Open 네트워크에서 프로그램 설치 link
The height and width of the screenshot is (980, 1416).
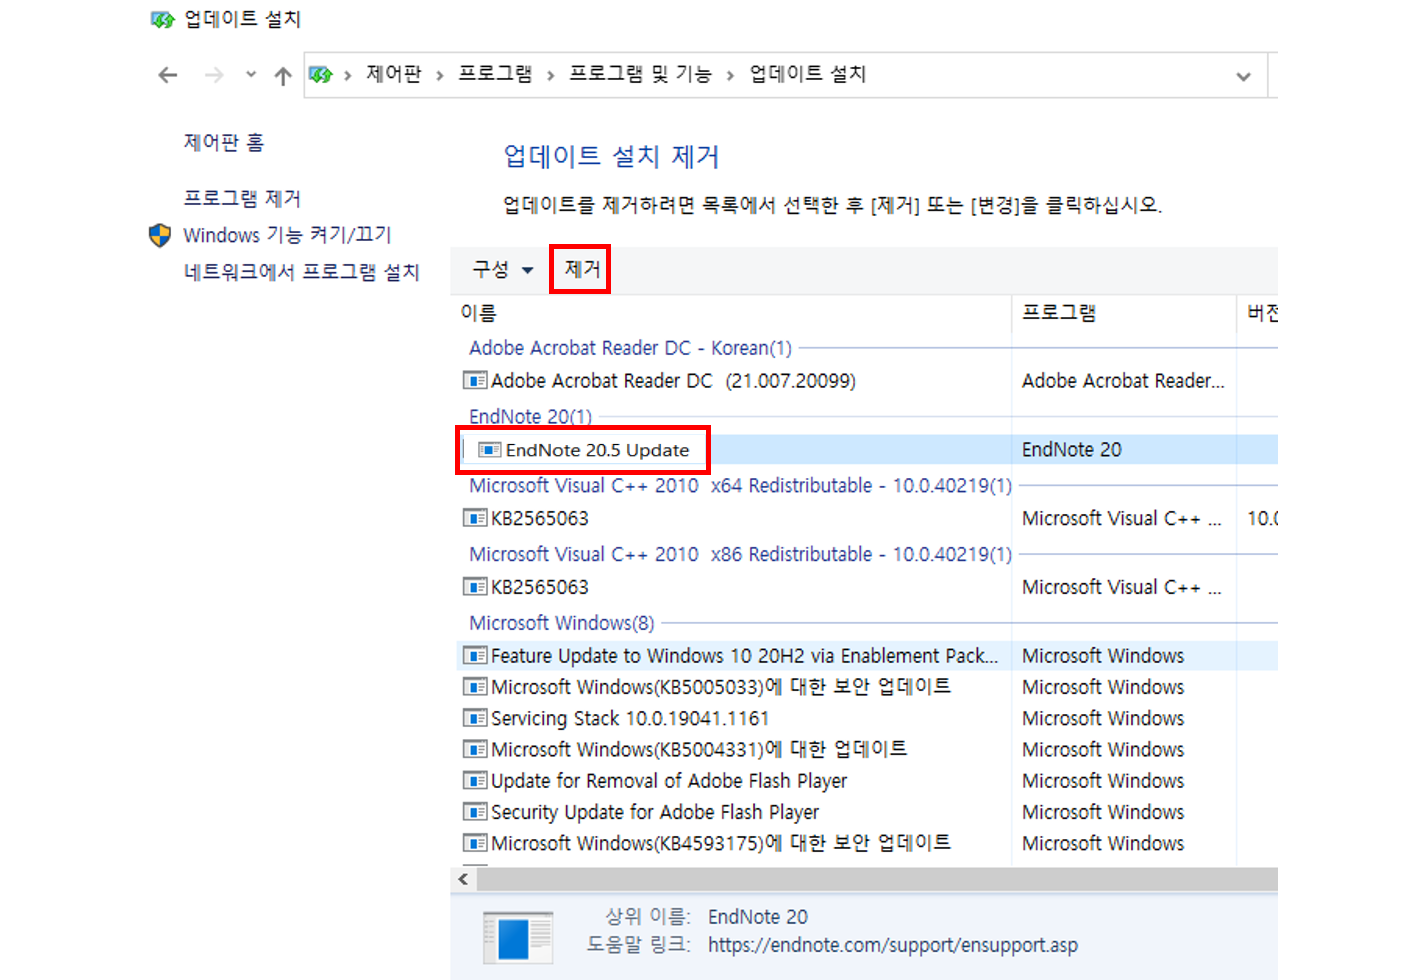301,272
